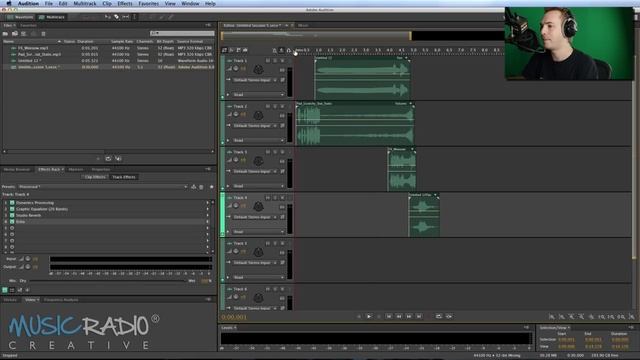Screen dimensions: 640x360
Task: Open Track 1 Default Stereo Input dropdown
Action: pyautogui.click(x=256, y=80)
